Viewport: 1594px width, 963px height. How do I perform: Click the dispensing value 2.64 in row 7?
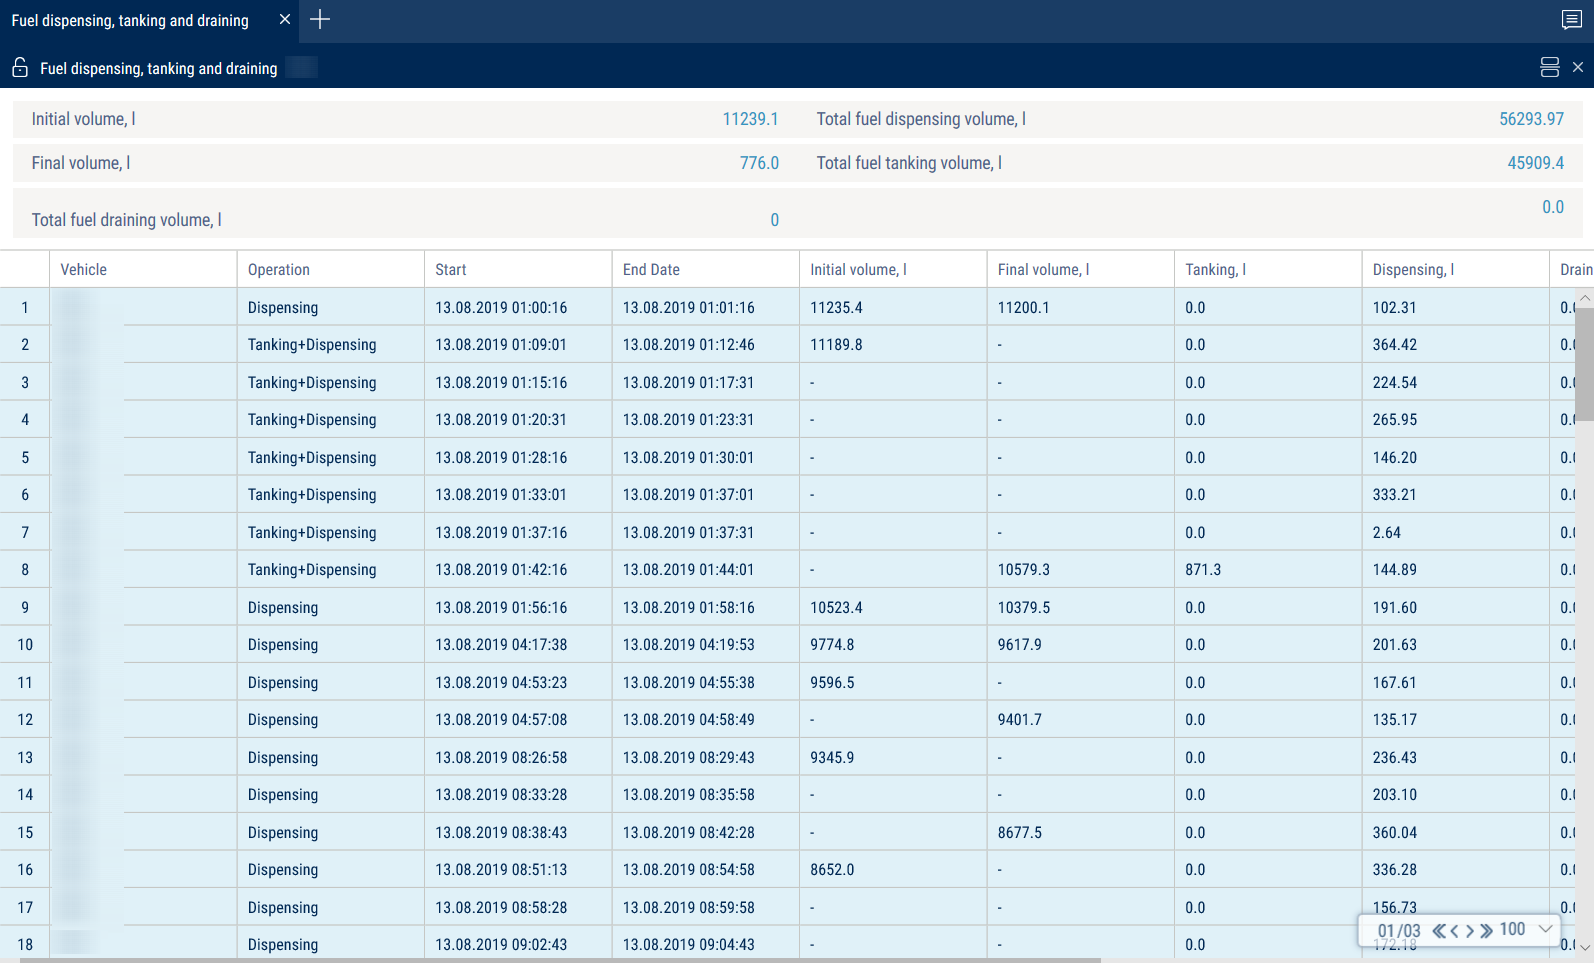click(1386, 533)
